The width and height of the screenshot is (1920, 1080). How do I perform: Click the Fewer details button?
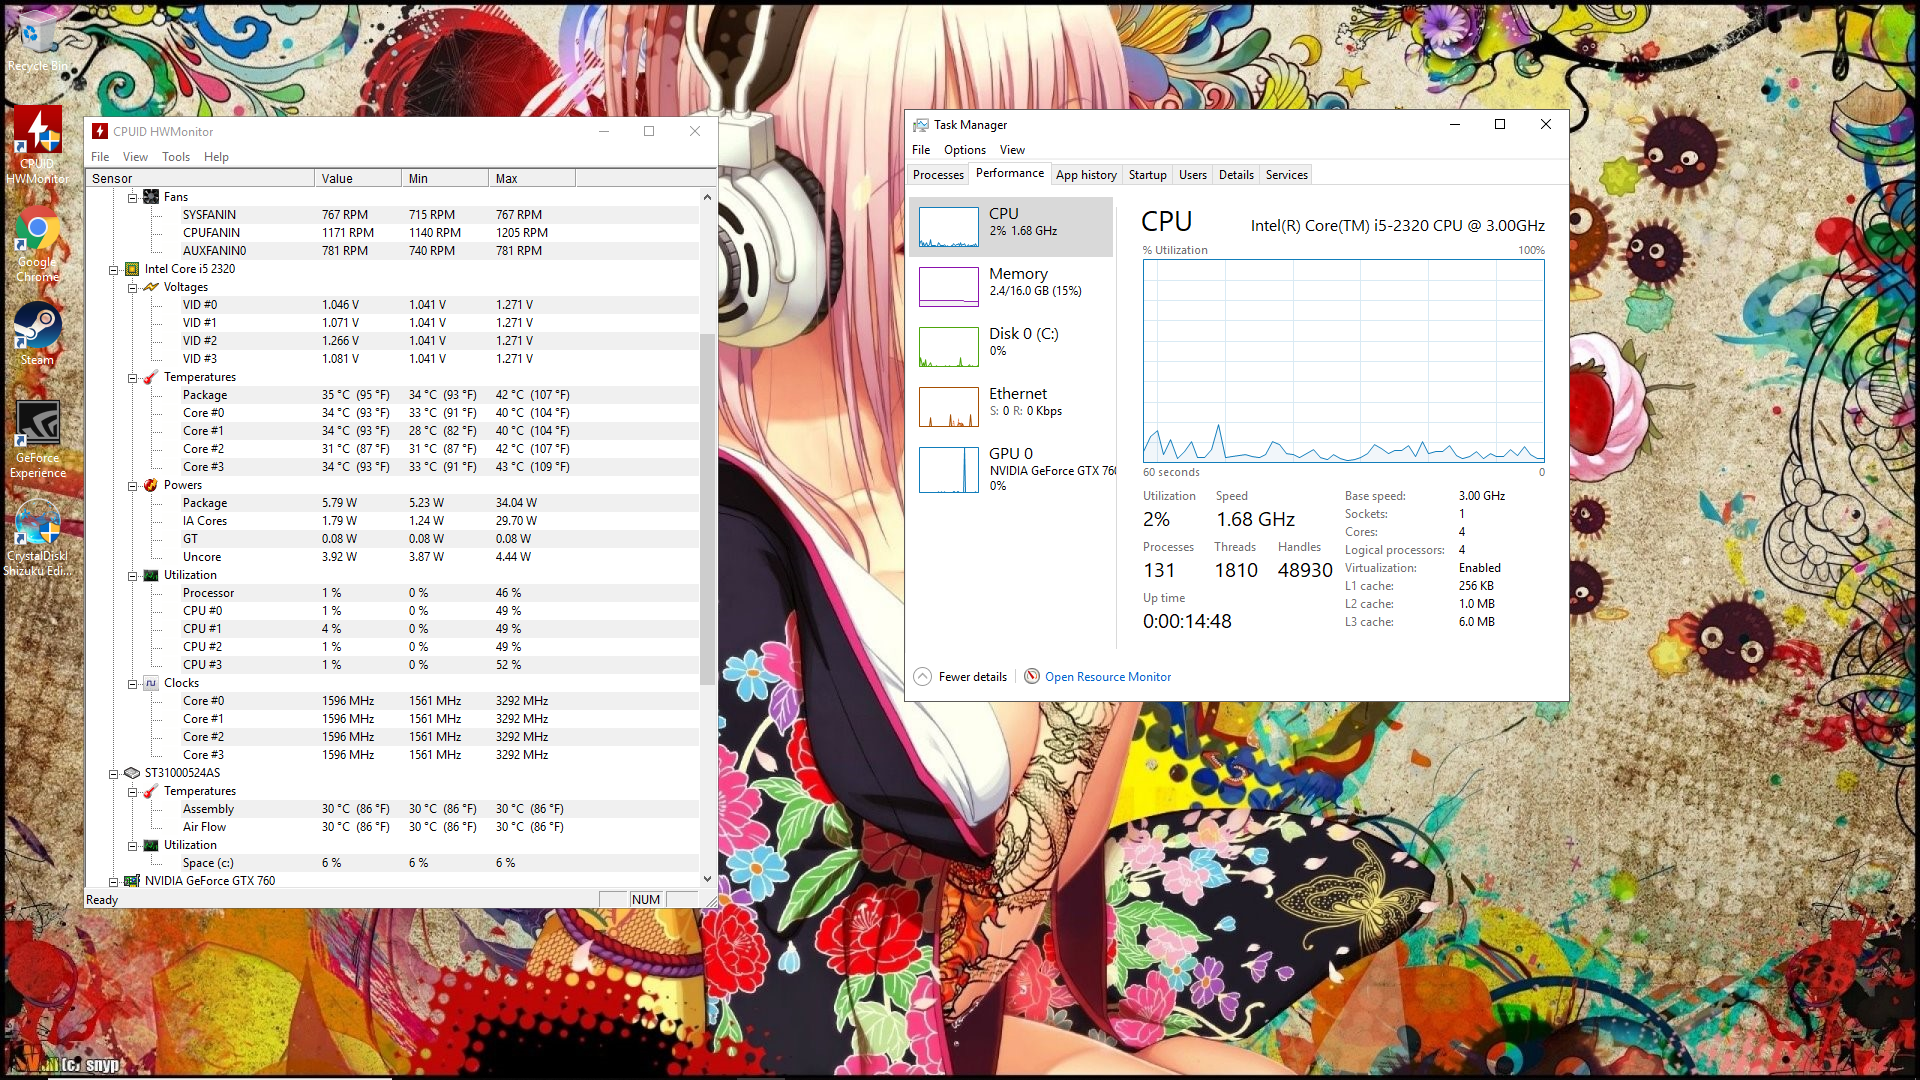(x=960, y=677)
